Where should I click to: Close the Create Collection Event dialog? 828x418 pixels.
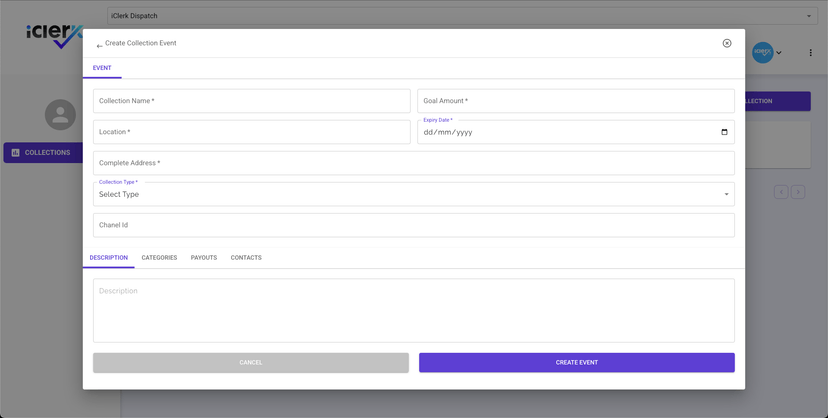coord(727,43)
